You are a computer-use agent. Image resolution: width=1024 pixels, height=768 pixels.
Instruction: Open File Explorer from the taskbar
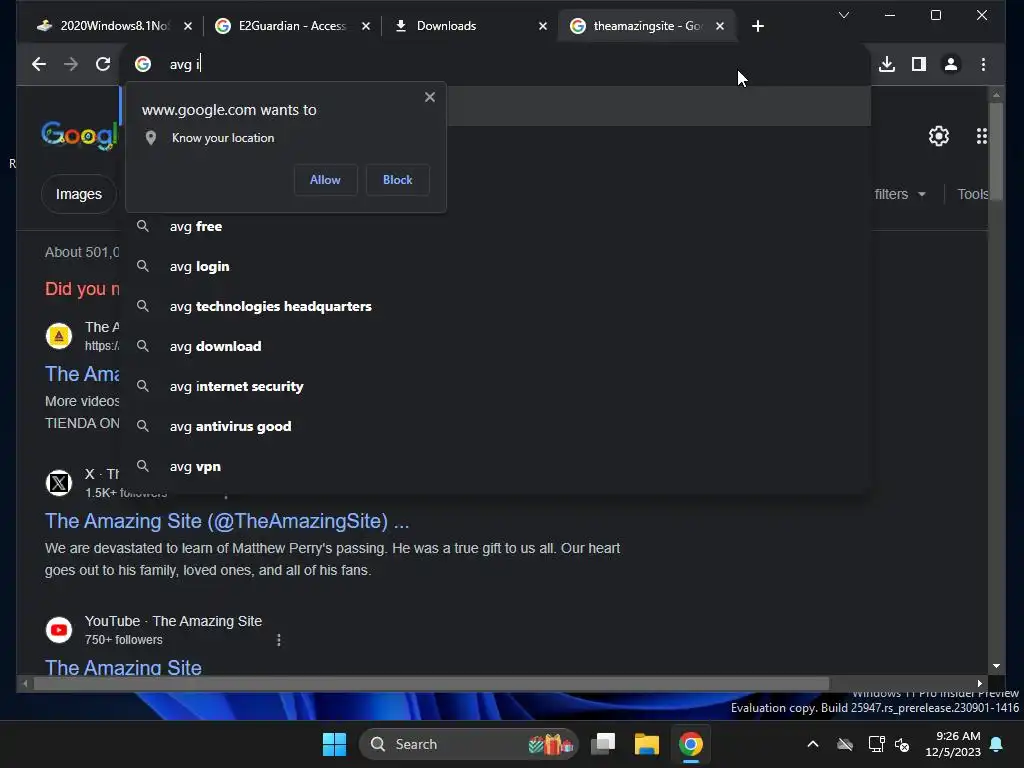tap(647, 744)
